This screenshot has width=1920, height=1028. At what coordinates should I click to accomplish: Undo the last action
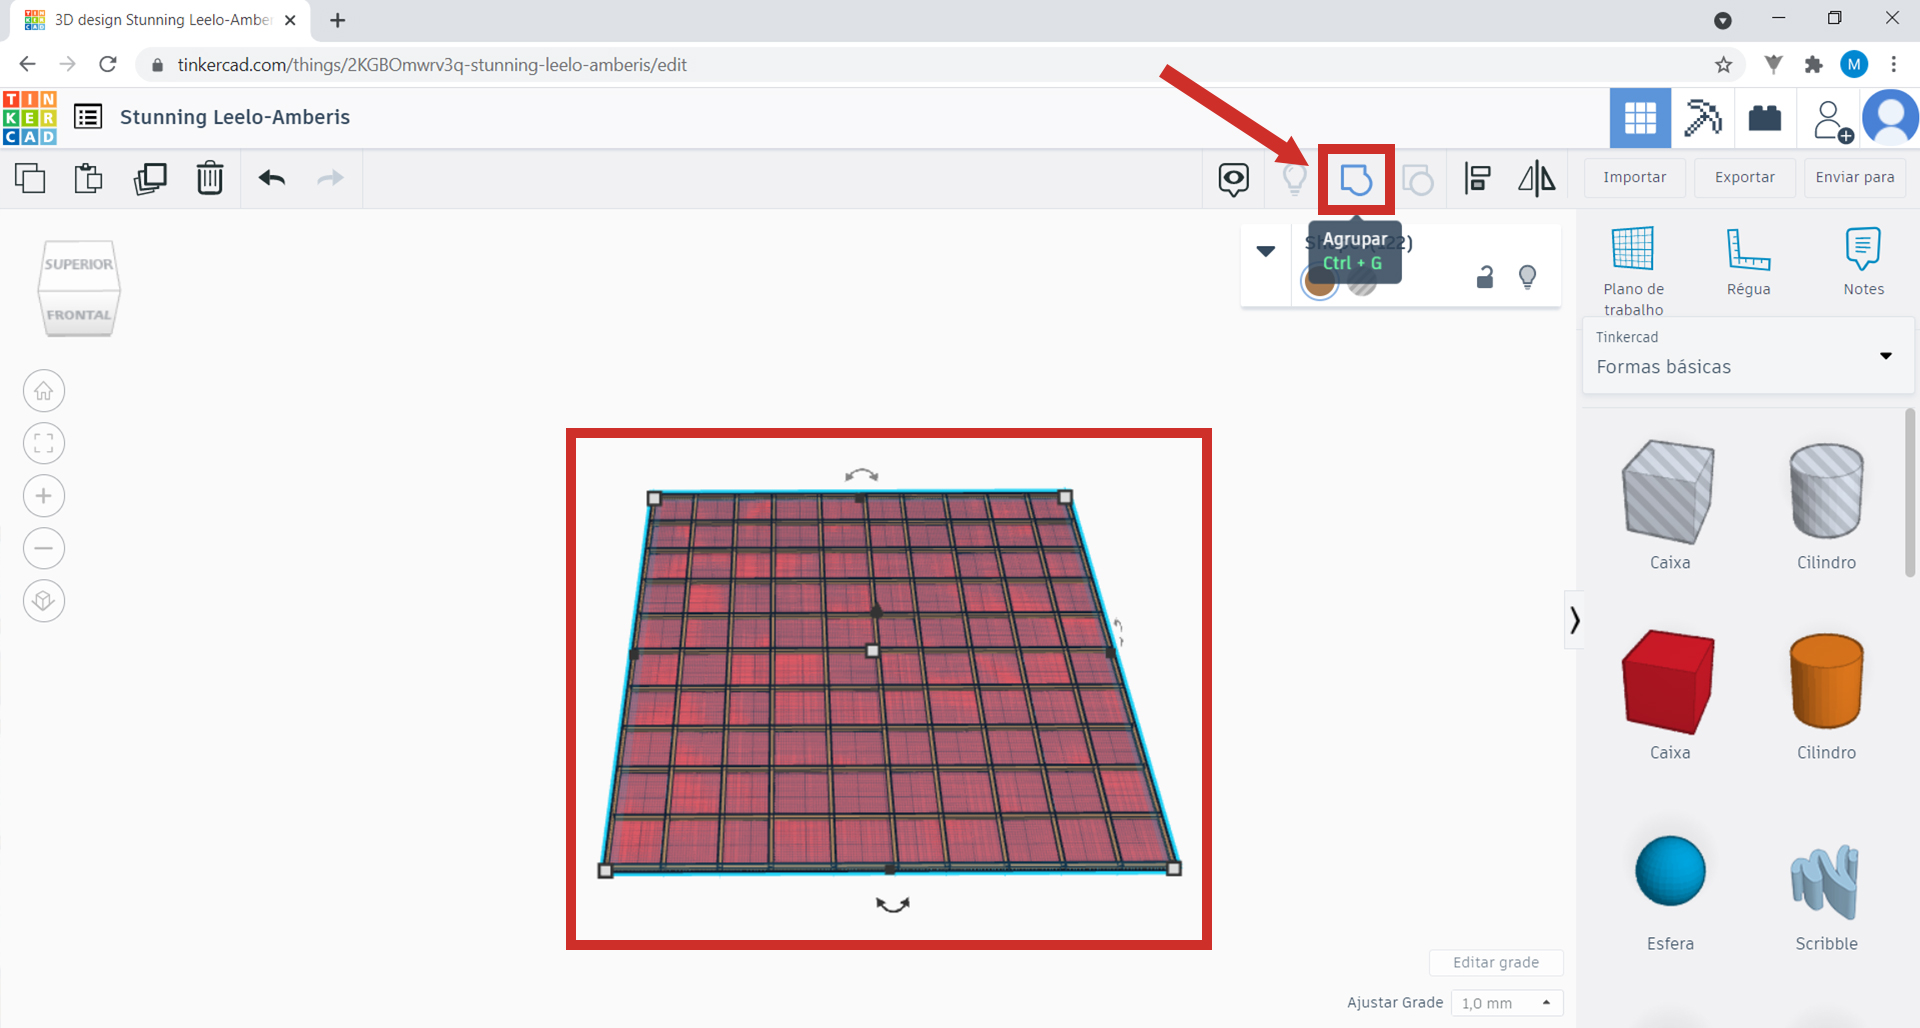[272, 178]
